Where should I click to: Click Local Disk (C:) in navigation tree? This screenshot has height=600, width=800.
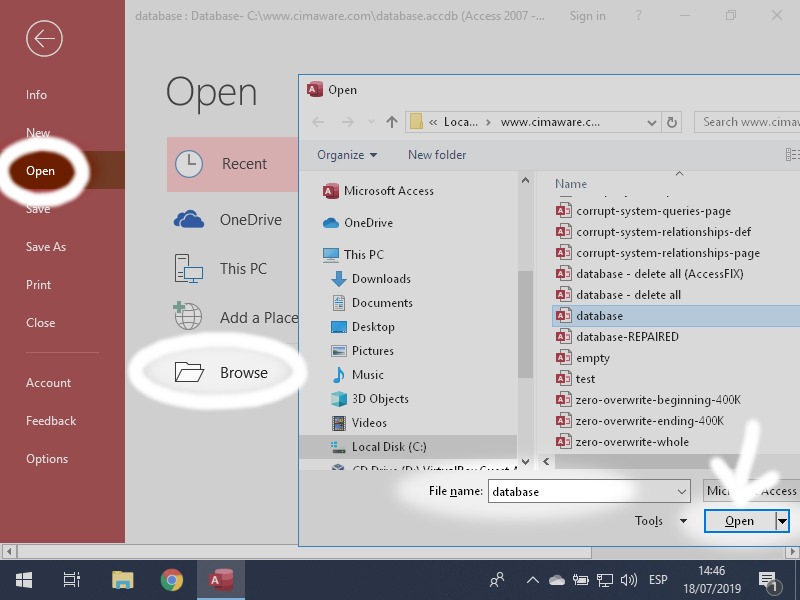pyautogui.click(x=389, y=447)
